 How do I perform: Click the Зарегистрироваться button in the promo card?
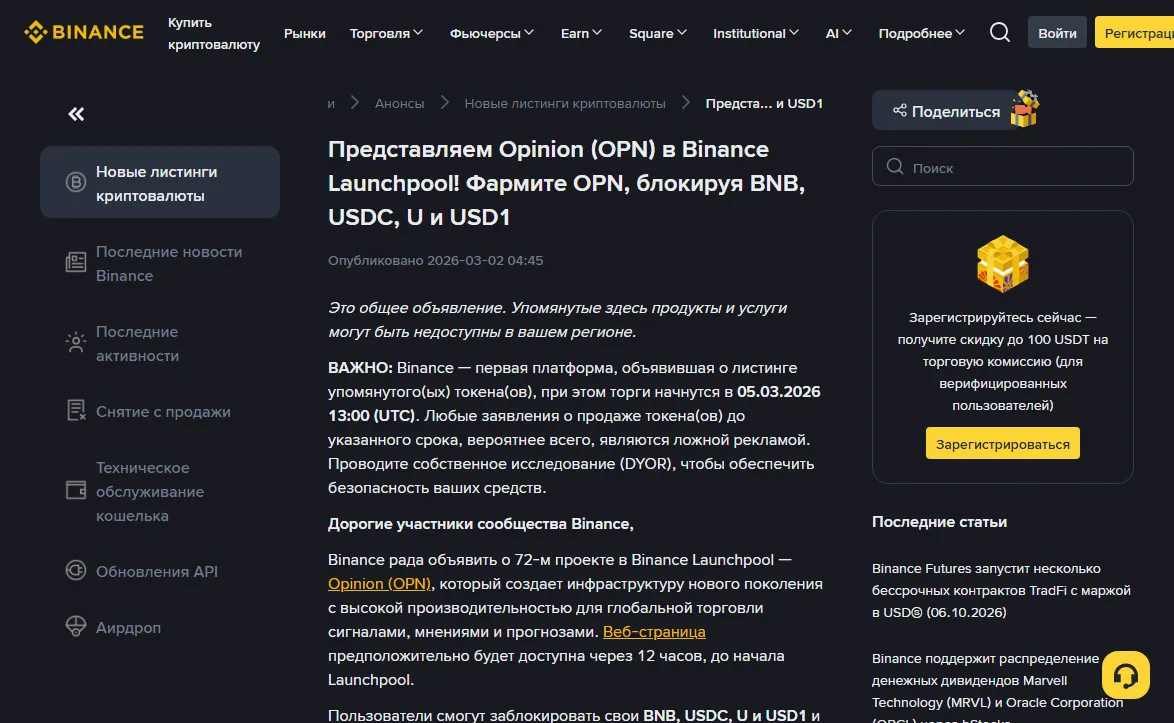pos(1003,443)
